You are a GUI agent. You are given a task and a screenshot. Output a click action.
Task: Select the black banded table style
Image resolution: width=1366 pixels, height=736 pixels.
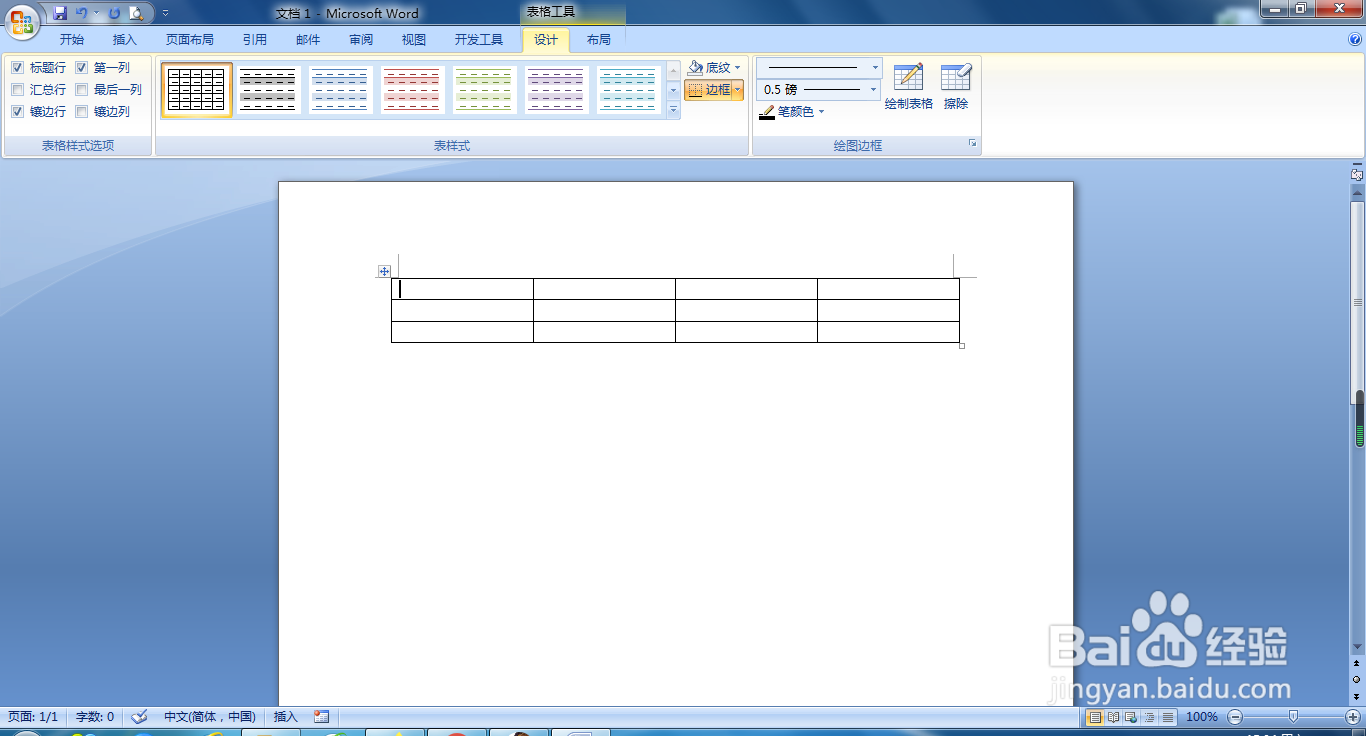[x=268, y=90]
